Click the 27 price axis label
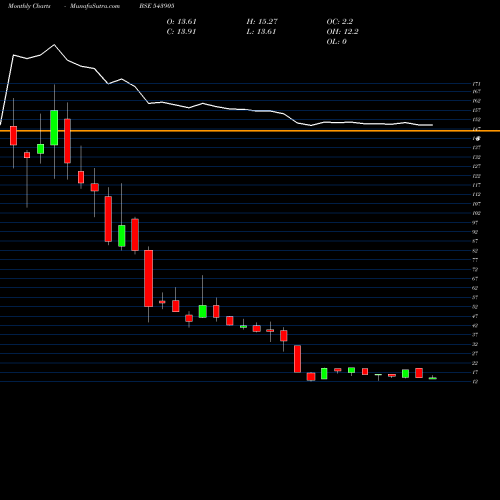 475,353
